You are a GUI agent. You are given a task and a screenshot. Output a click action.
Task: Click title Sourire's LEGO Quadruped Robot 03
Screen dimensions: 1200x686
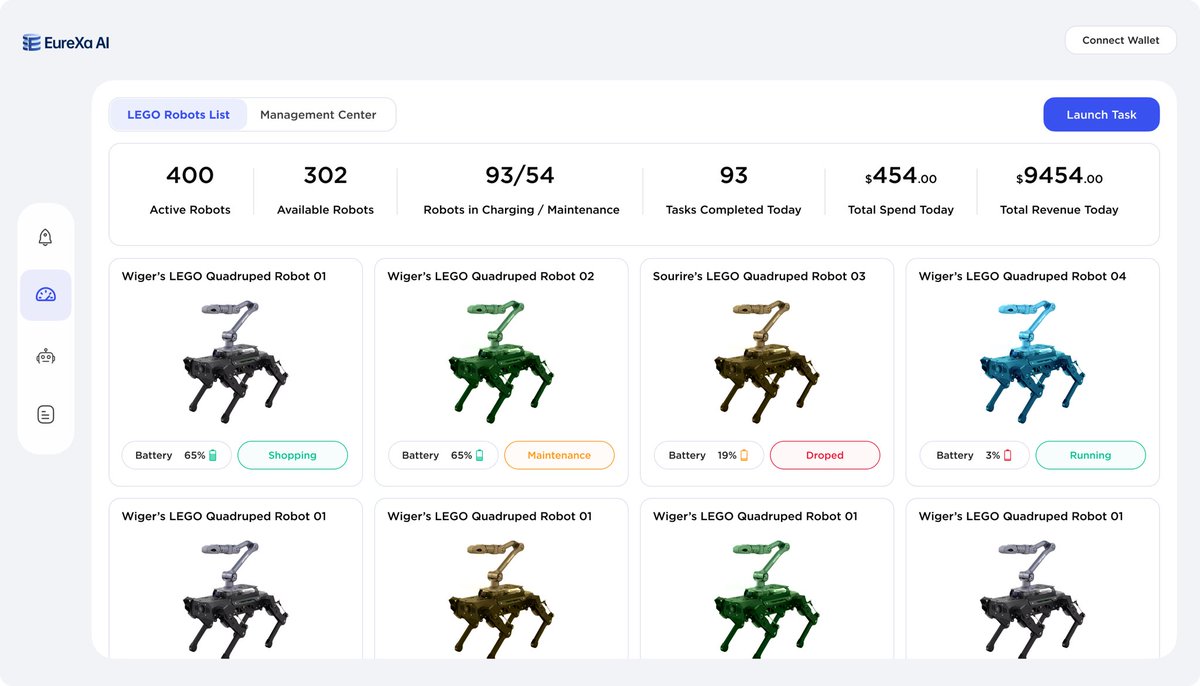tap(759, 276)
